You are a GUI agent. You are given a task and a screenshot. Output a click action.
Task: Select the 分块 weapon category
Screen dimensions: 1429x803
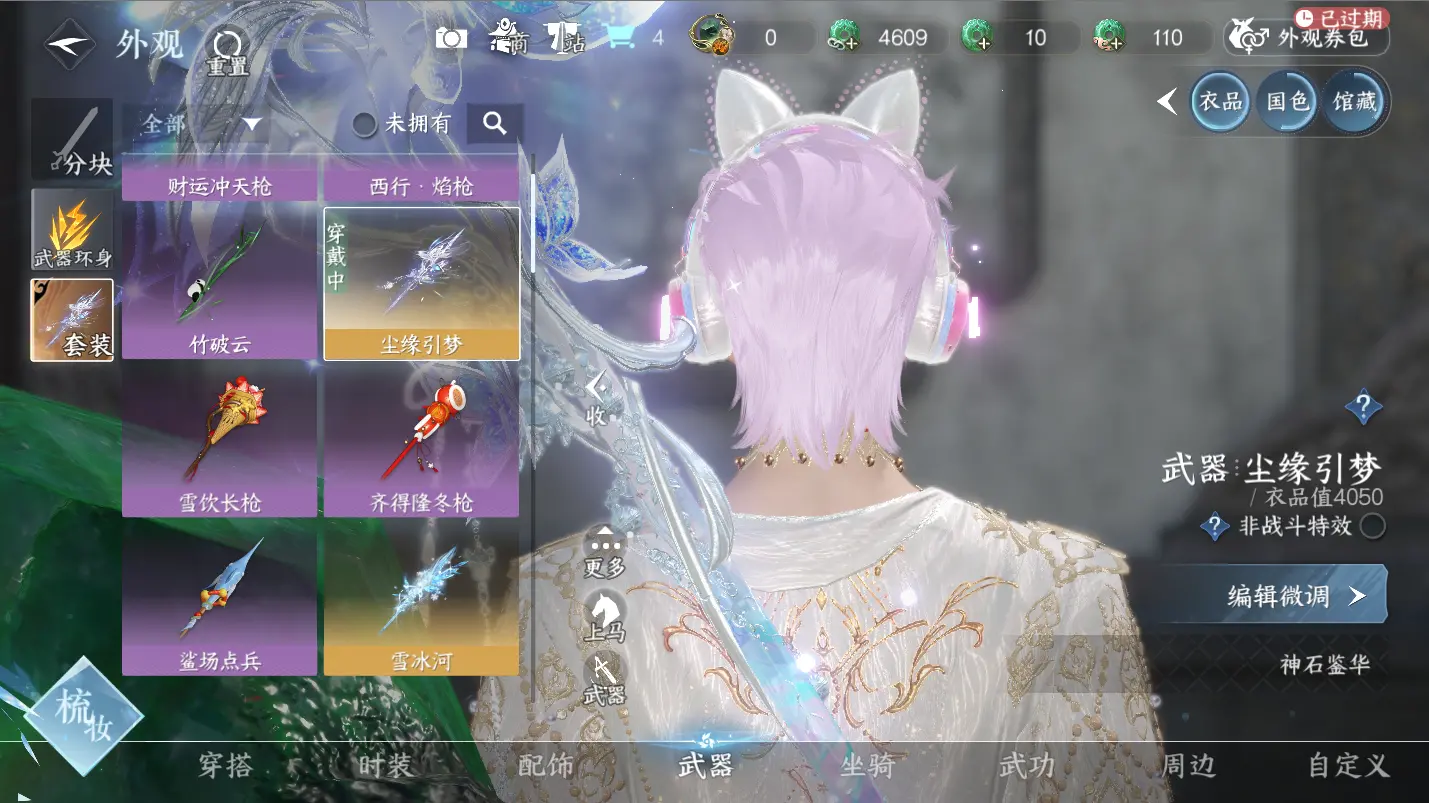[x=72, y=140]
